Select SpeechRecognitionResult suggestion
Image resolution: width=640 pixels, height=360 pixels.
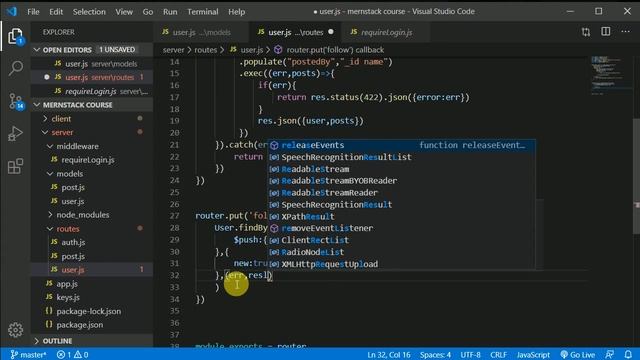[402, 204]
